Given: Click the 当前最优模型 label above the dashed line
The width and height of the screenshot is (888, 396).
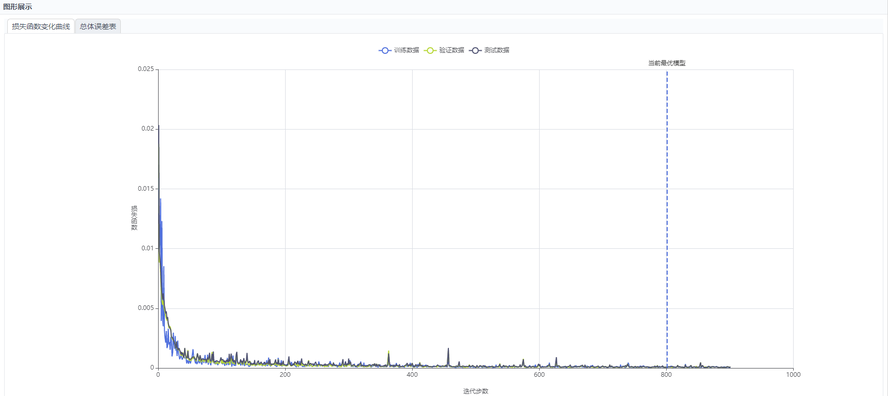Looking at the screenshot, I should coord(667,63).
